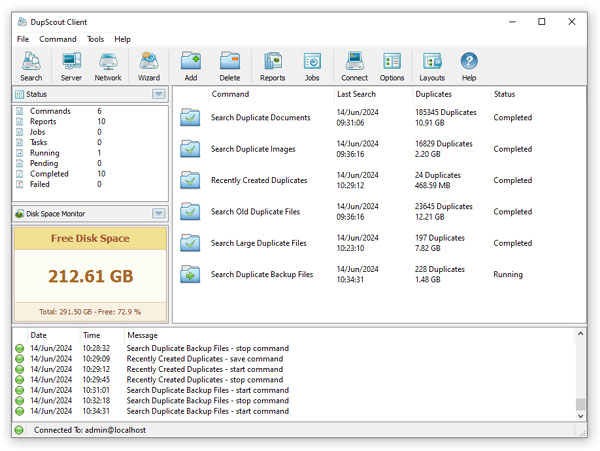Open the Command menu
This screenshot has height=451, width=600.
[x=58, y=39]
